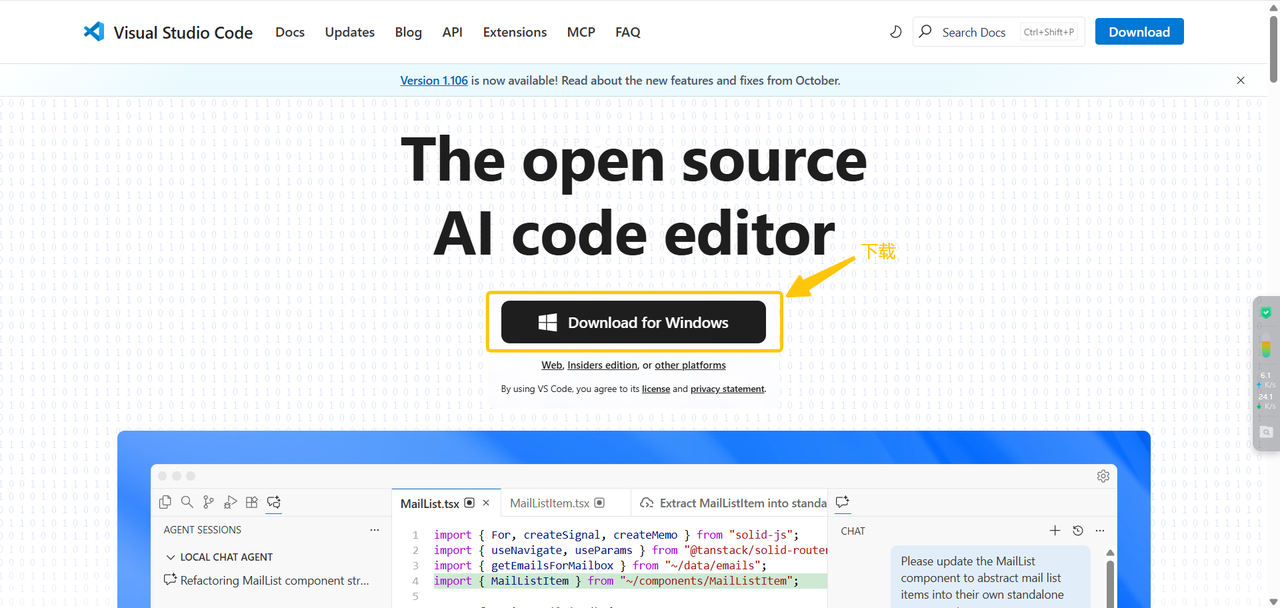The image size is (1280, 608).
Task: Click the green shield icon on the side widget
Action: 1266,313
